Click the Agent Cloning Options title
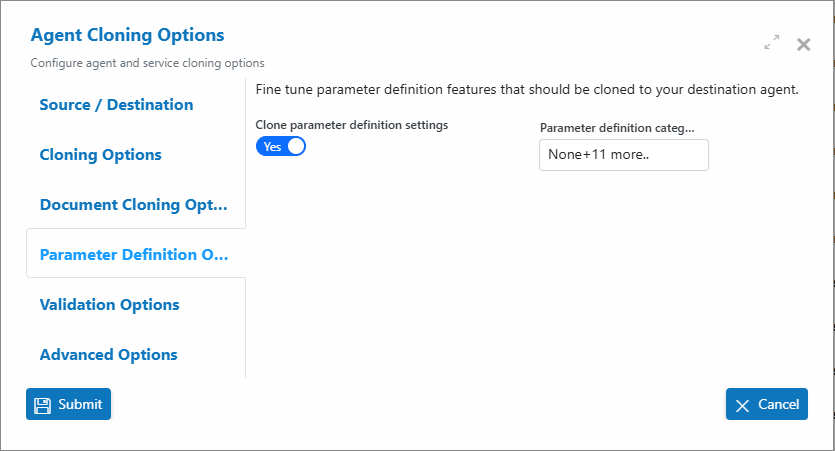 point(127,35)
